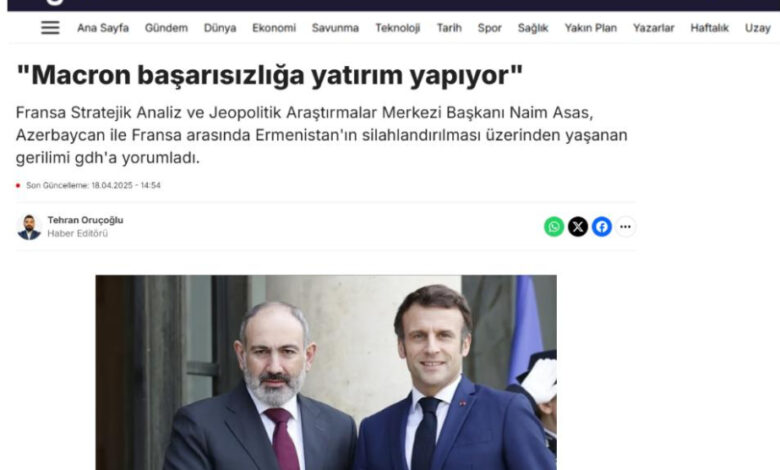Share article on Facebook icon
The image size is (780, 470).
(x=601, y=227)
